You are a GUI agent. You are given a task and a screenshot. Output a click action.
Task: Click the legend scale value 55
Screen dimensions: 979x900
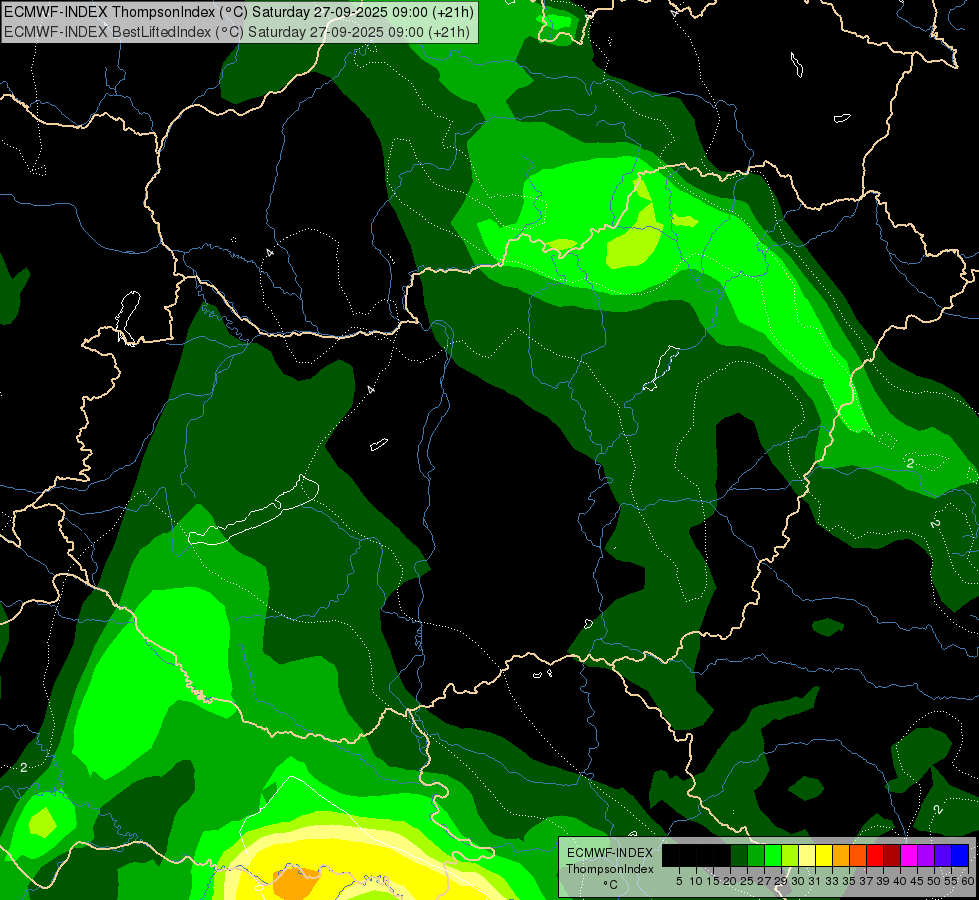coord(951,881)
